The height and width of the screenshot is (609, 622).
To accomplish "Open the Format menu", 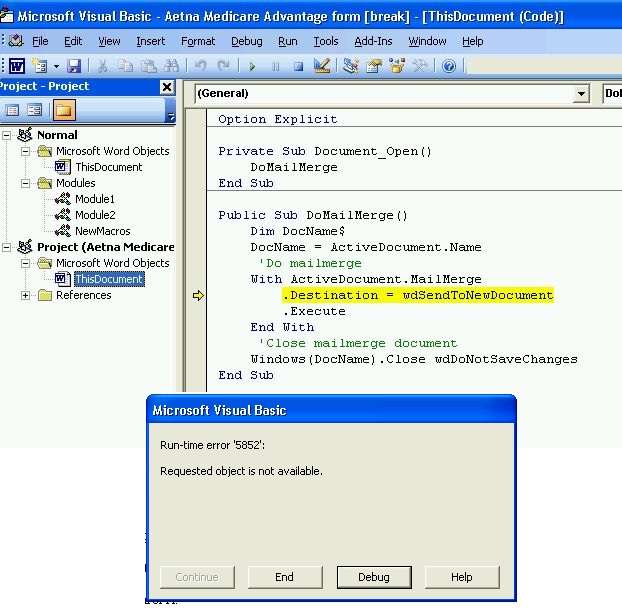I will coord(198,41).
